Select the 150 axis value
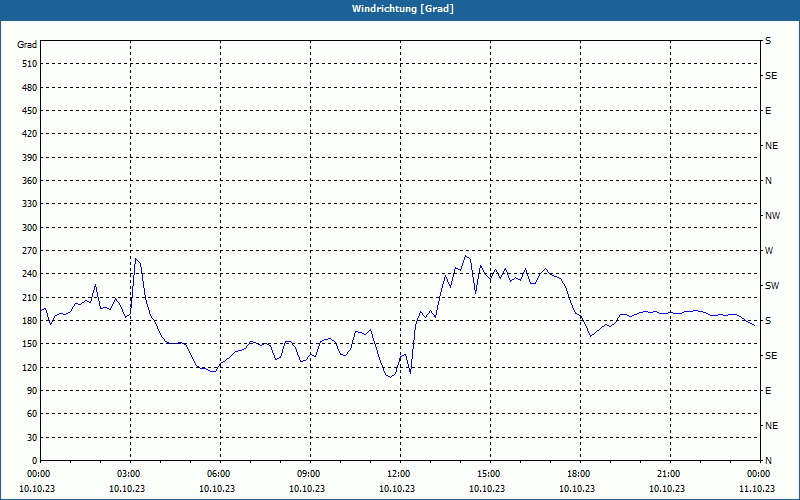 (30, 344)
